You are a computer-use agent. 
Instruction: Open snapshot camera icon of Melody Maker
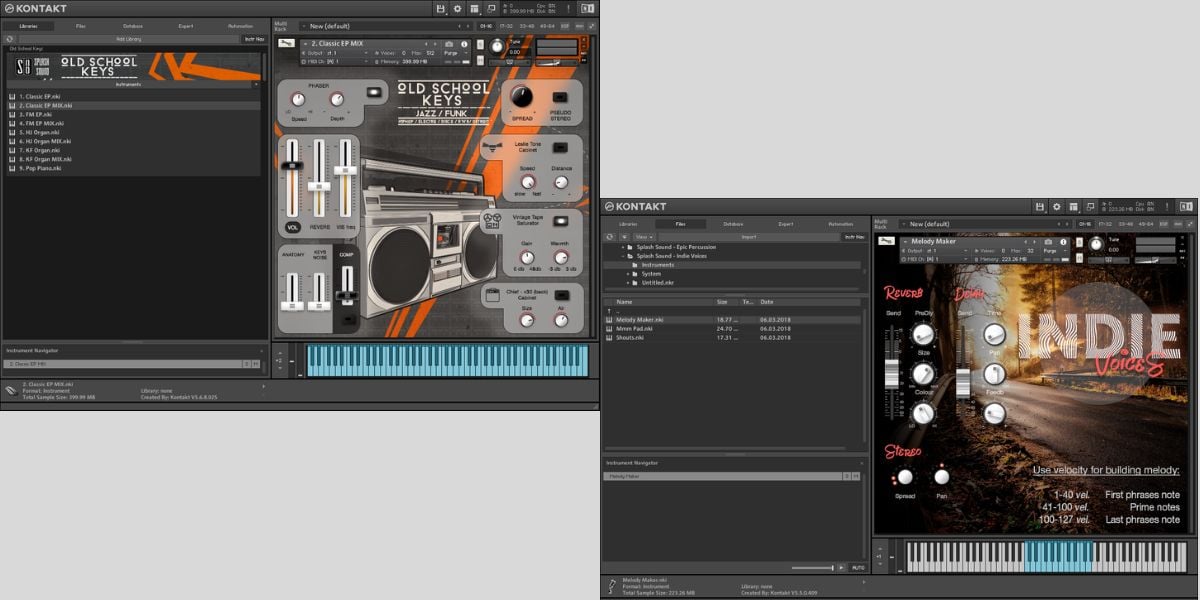[1048, 242]
